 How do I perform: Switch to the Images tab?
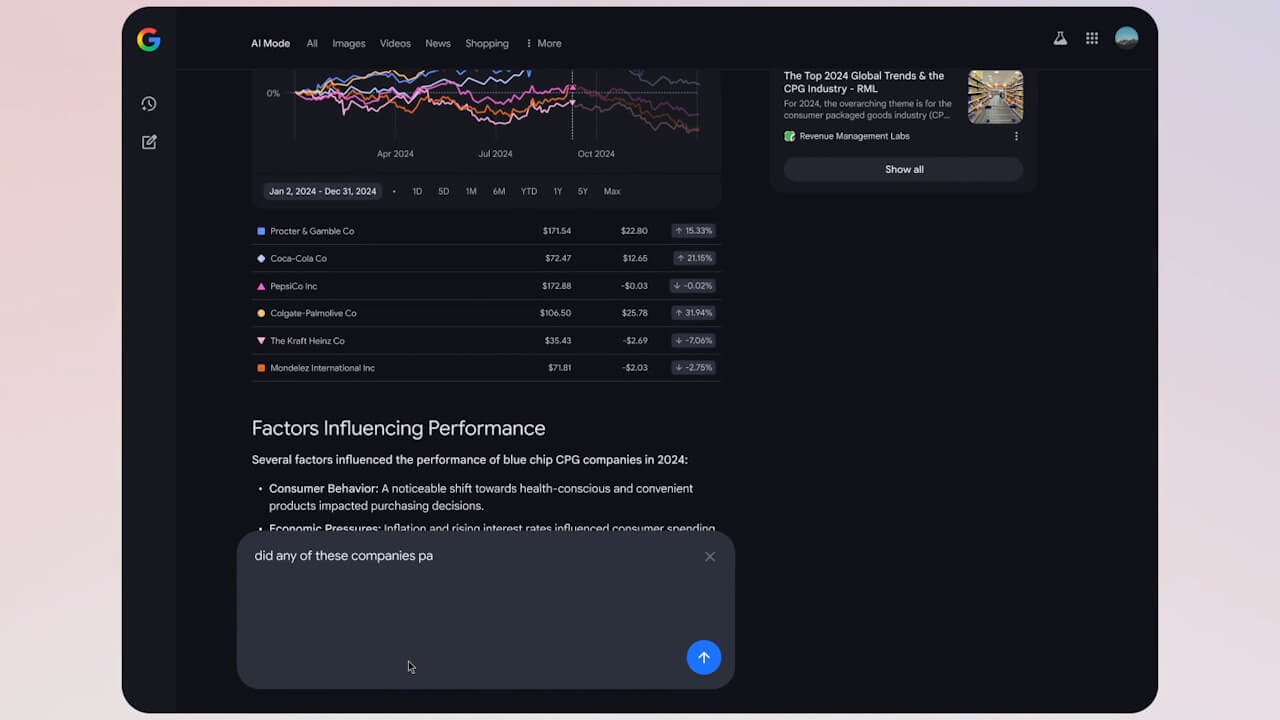point(349,44)
